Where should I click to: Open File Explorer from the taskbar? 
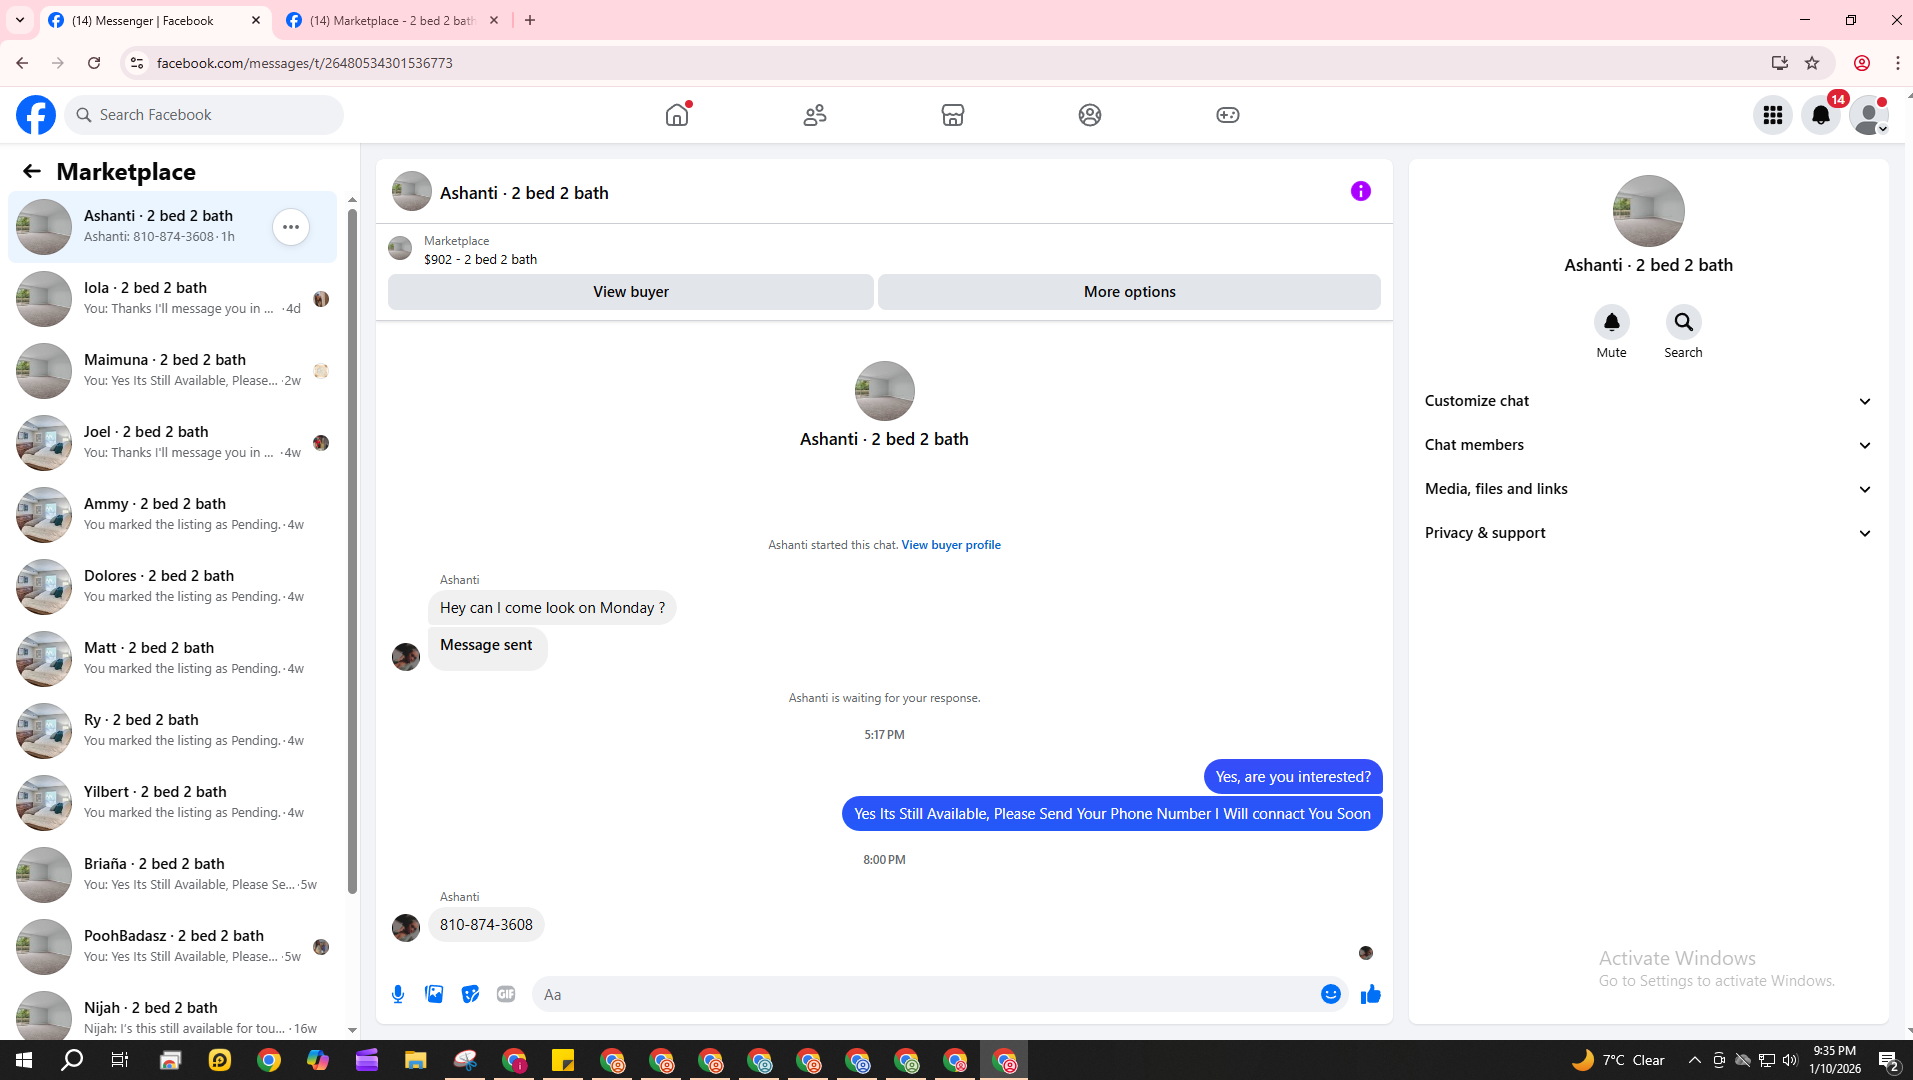point(415,1060)
